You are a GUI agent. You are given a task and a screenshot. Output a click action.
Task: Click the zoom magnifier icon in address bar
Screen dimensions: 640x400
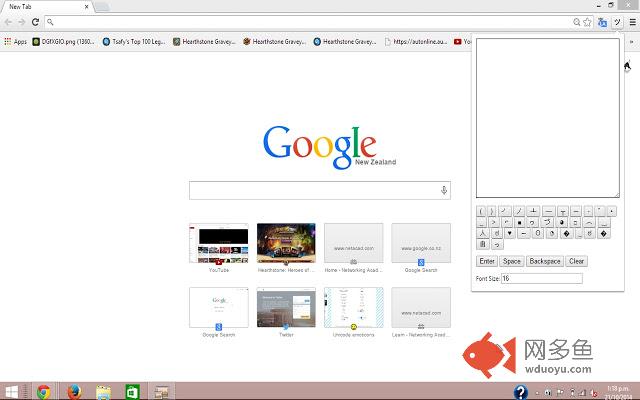577,22
